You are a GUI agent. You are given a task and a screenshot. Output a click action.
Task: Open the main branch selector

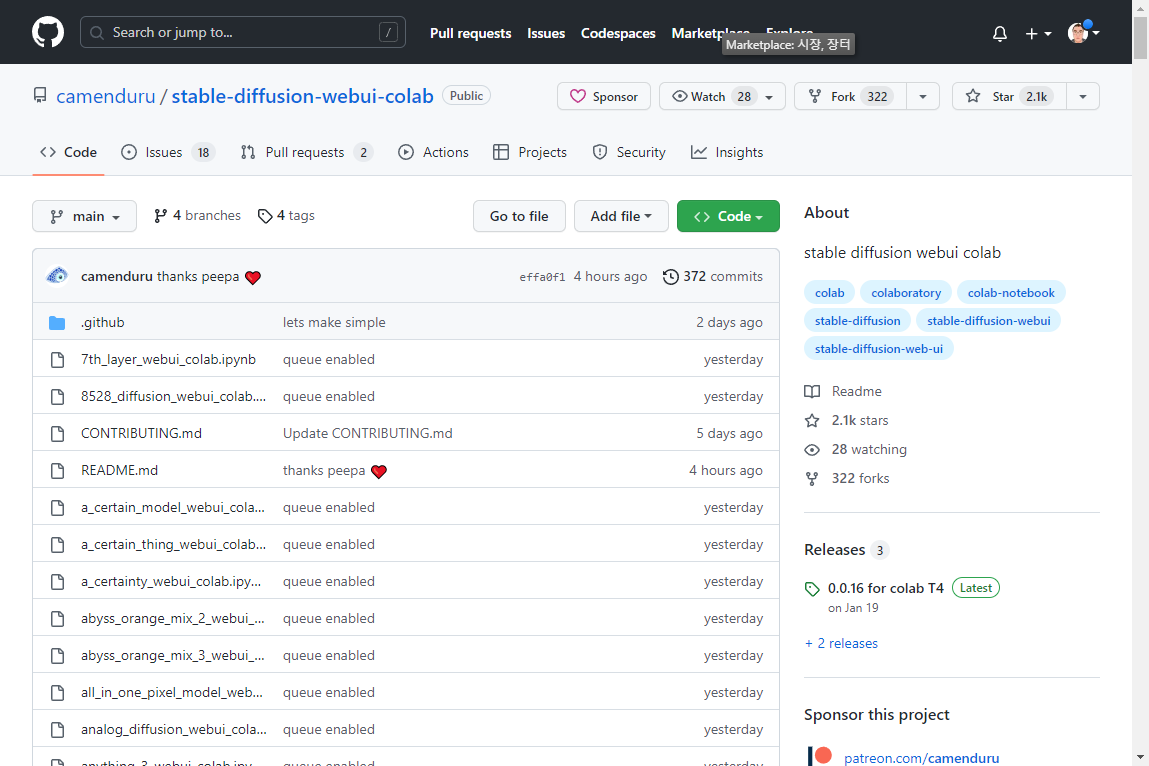click(x=84, y=216)
